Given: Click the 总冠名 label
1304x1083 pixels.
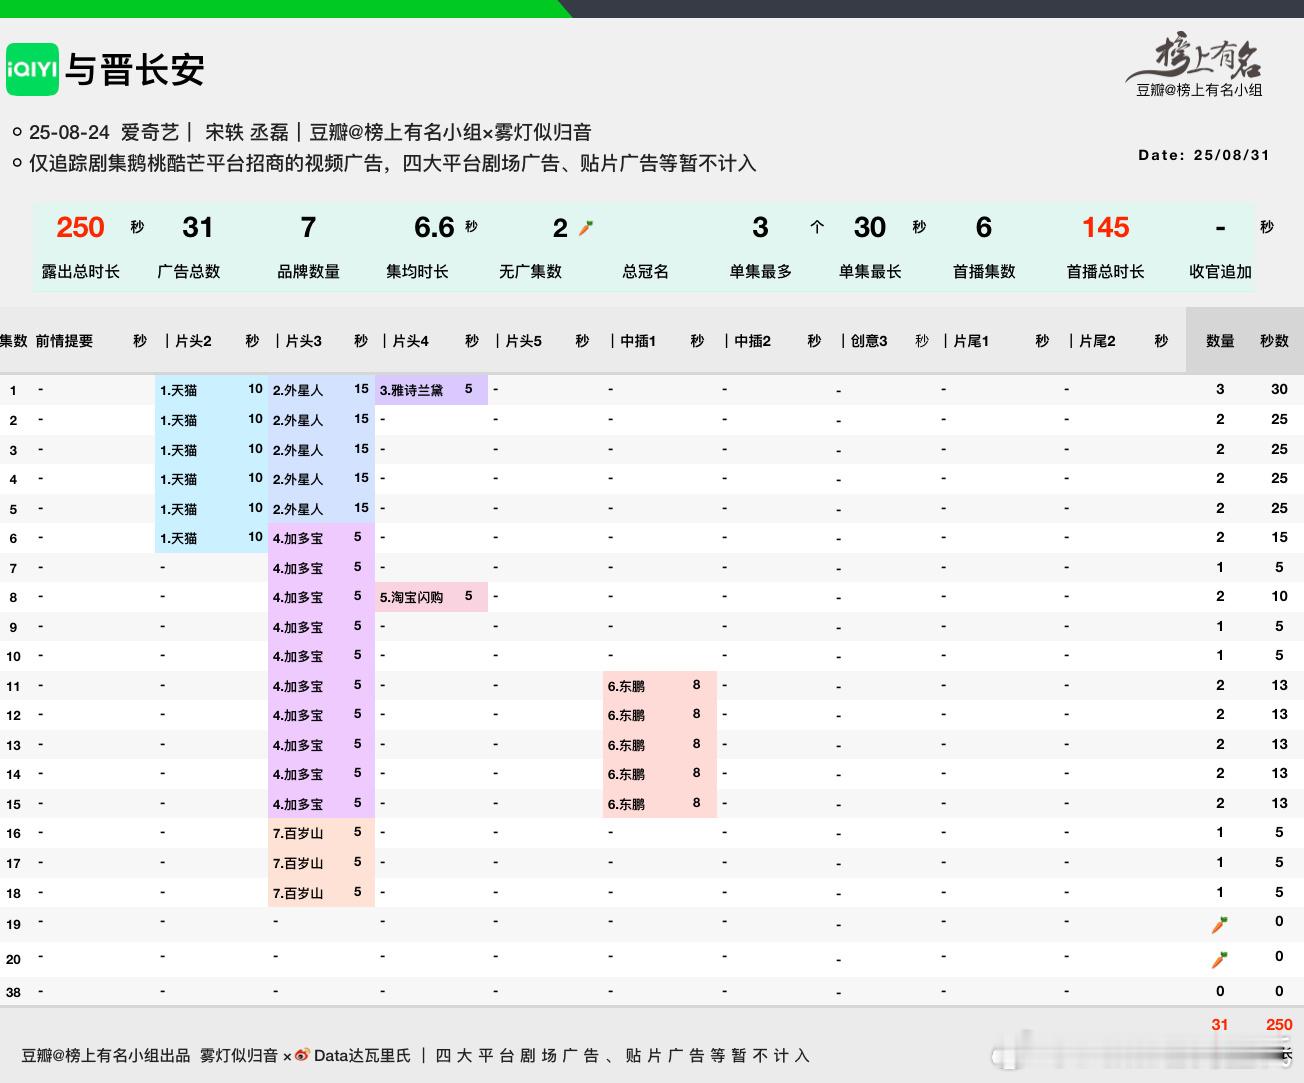Looking at the screenshot, I should point(645,271).
